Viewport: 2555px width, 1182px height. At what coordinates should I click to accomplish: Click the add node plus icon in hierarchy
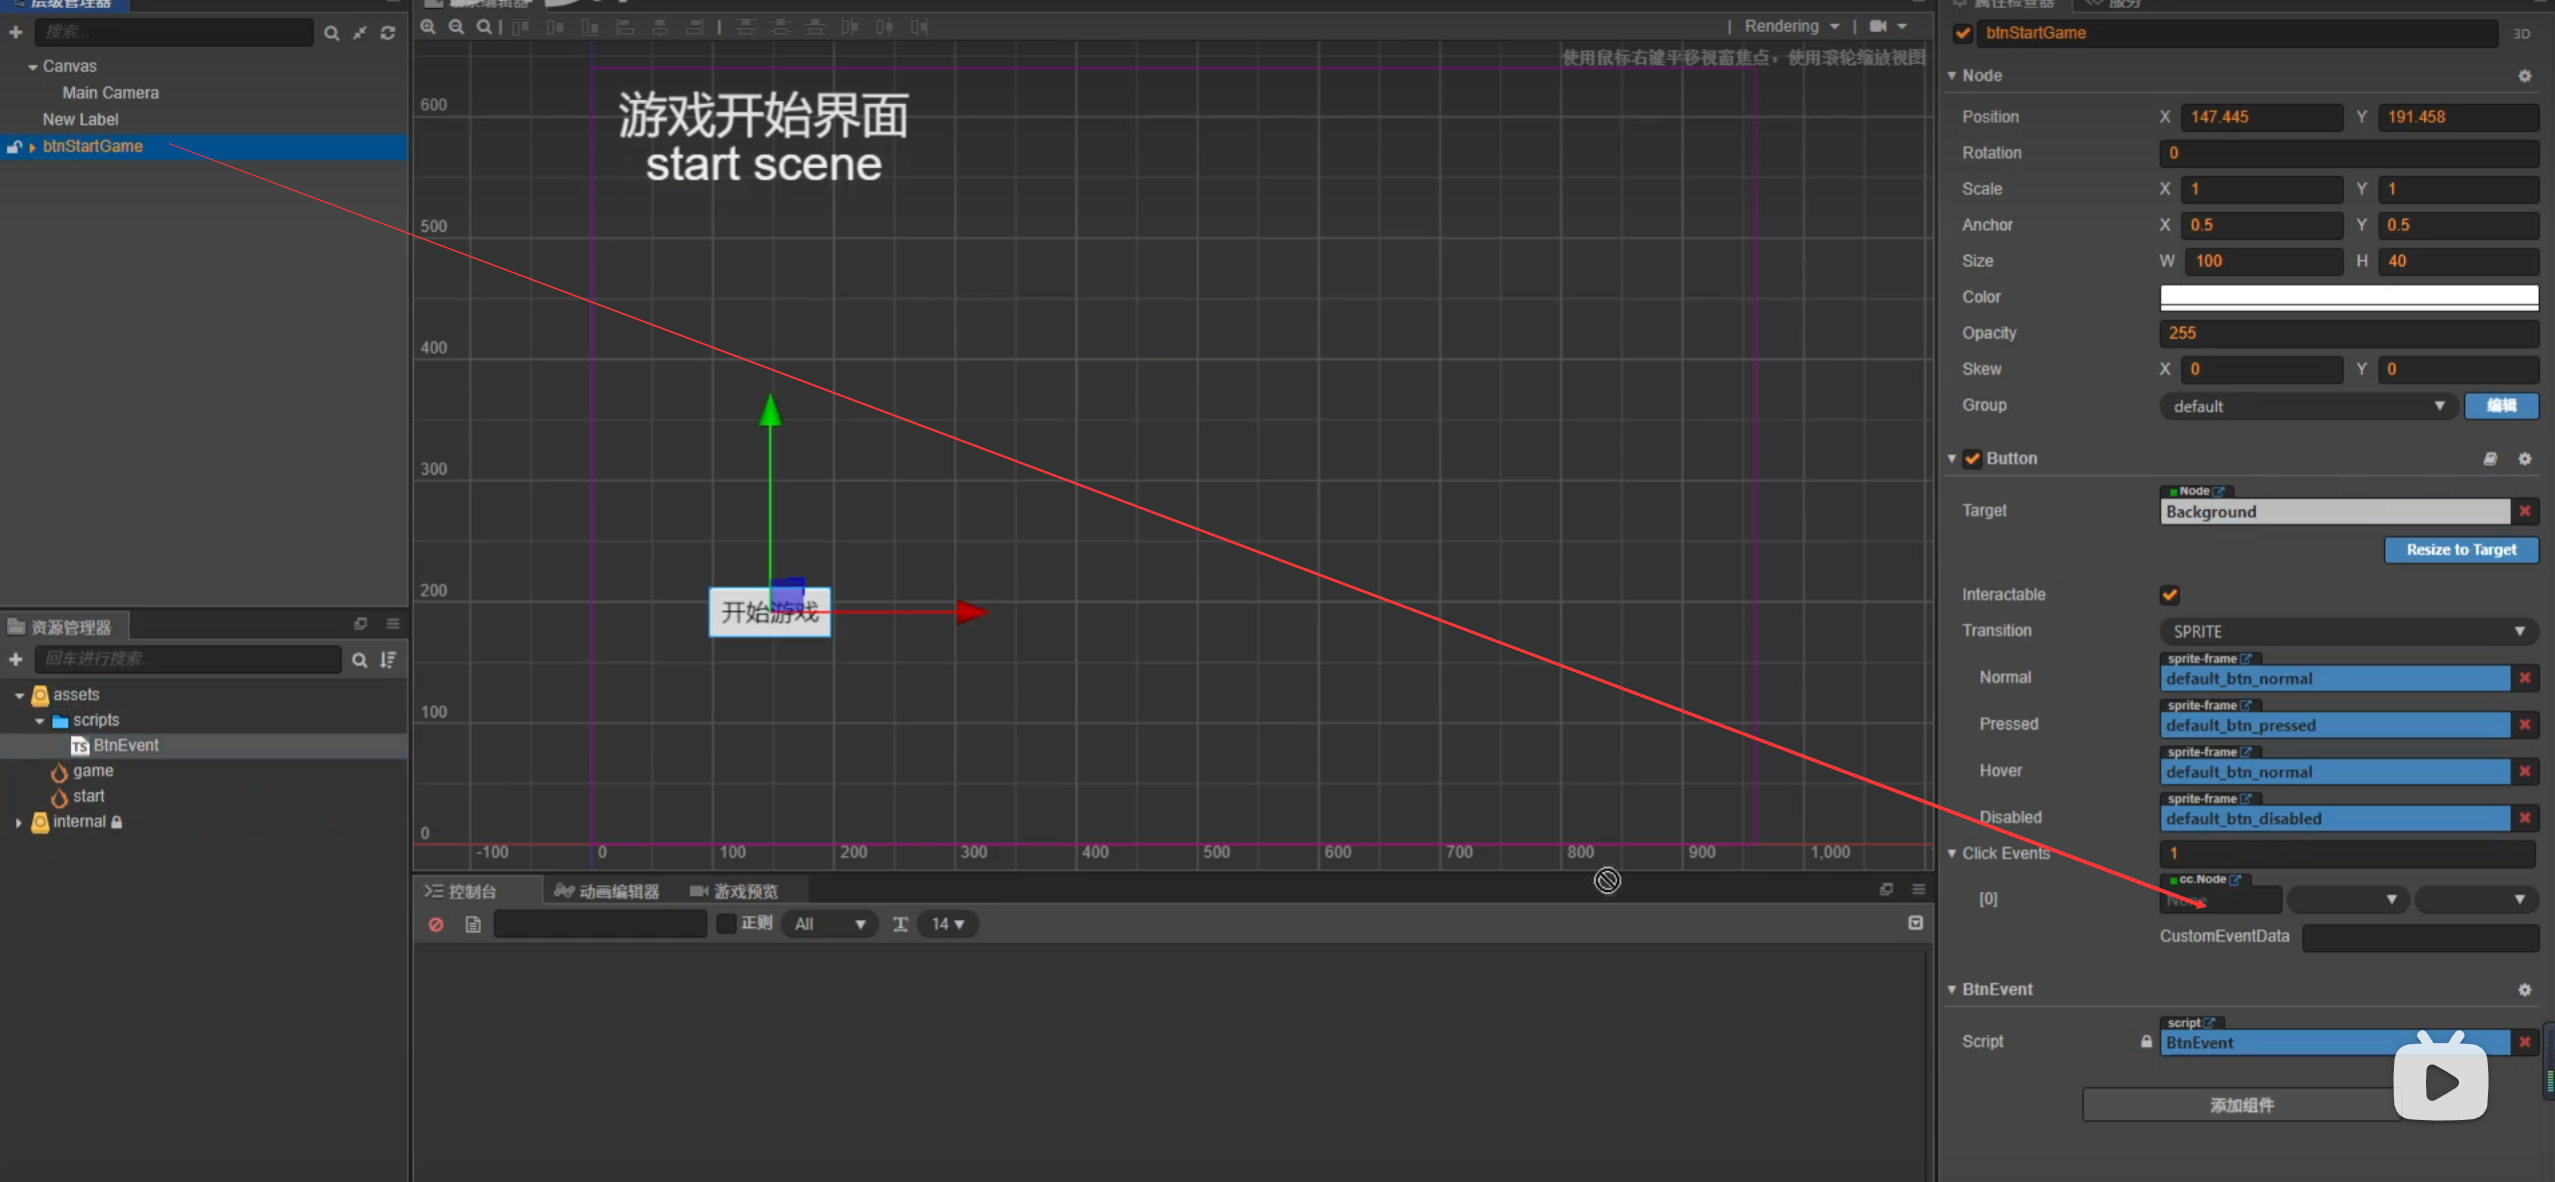[16, 32]
